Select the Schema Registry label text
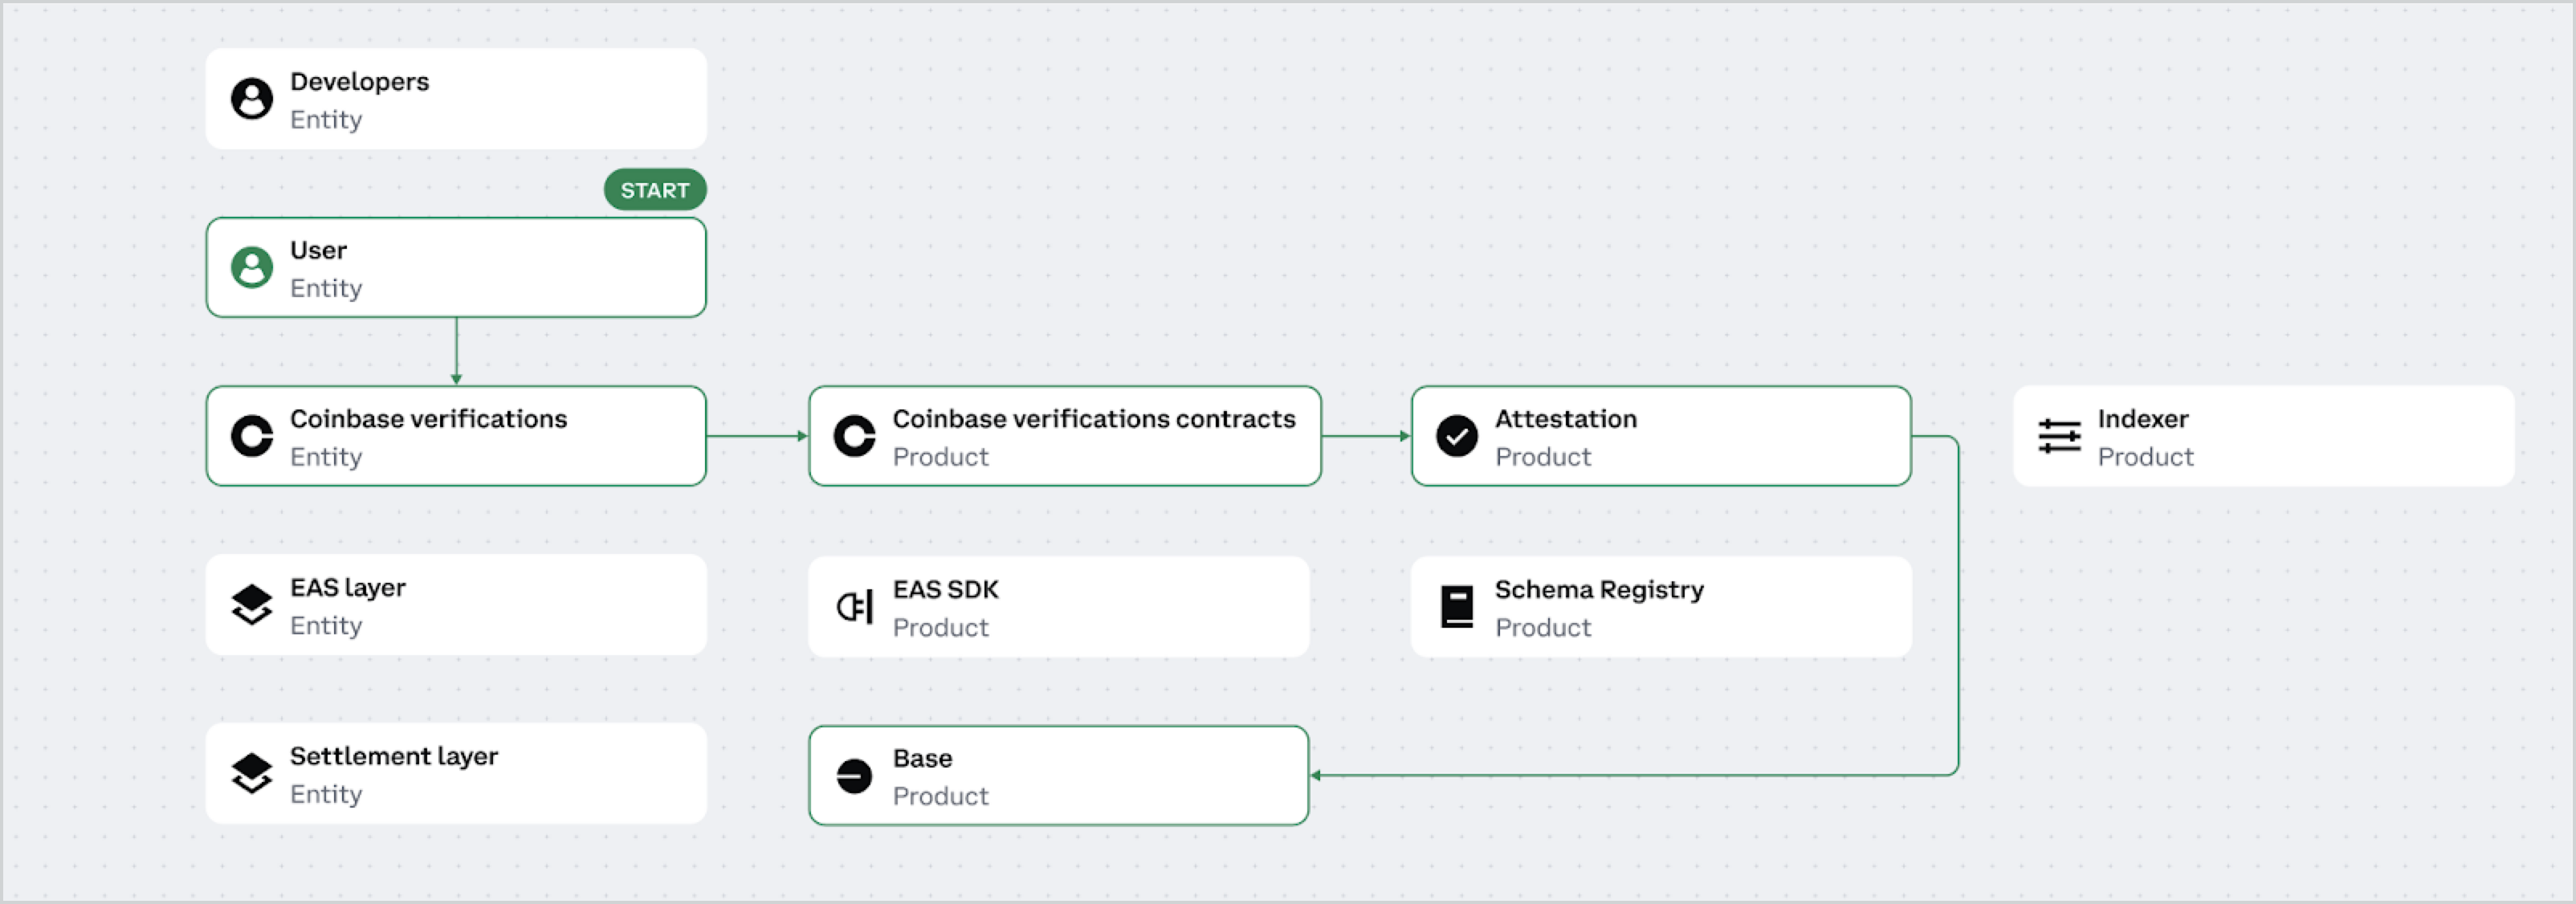This screenshot has width=2576, height=904. [x=1600, y=590]
